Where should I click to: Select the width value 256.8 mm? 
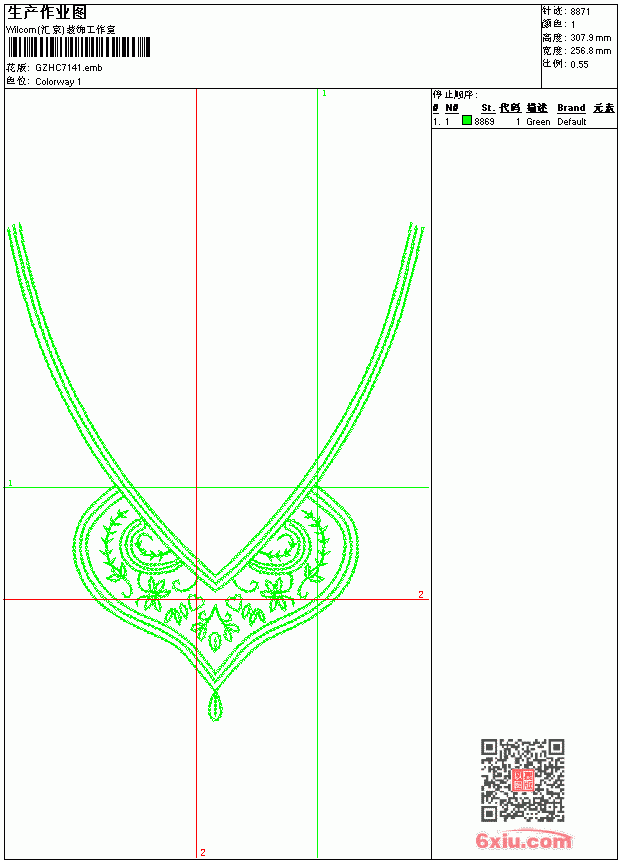(590, 51)
